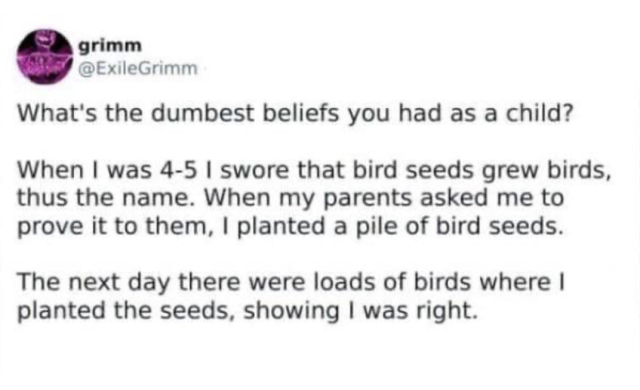The image size is (640, 390).
Task: Open the @ExileGrimm handle link
Action: 138,69
